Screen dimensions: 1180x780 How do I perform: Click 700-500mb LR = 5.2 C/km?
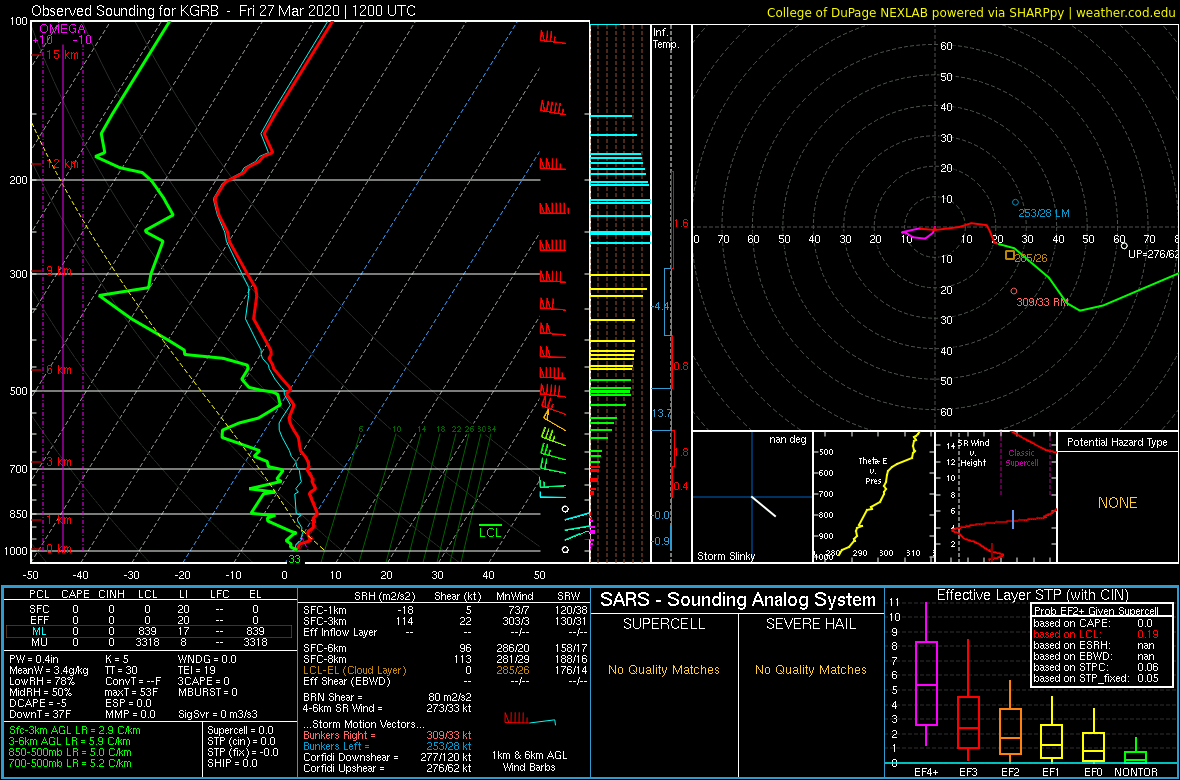pyautogui.click(x=71, y=764)
